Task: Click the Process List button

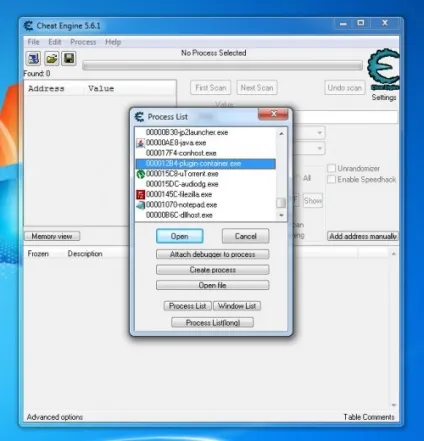Action: [187, 306]
